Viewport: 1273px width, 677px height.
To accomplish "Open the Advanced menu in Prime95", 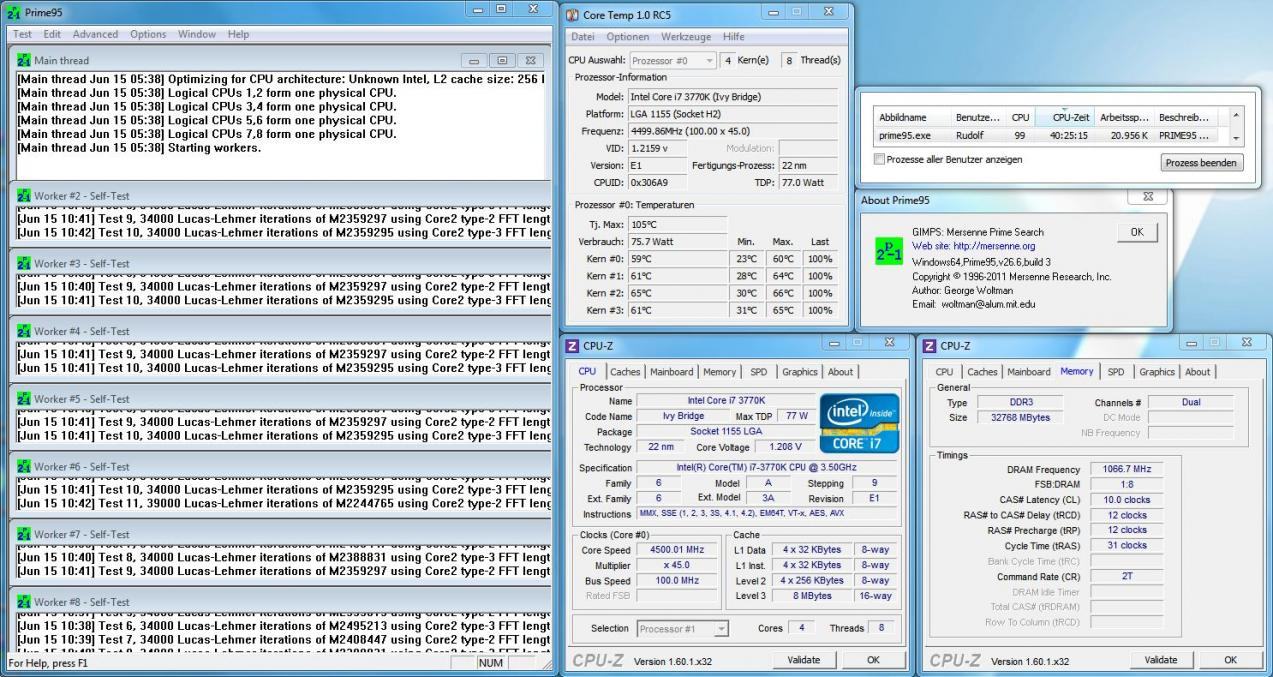I will click(x=94, y=34).
